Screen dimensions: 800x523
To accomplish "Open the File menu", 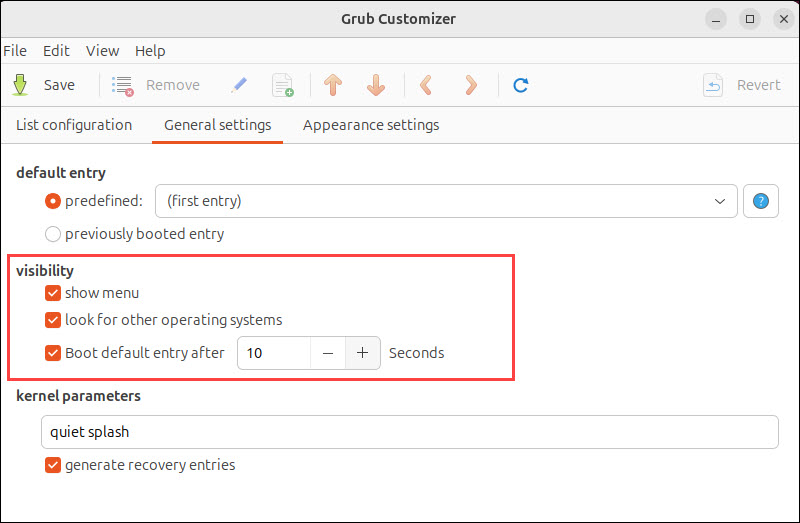I will [x=15, y=51].
